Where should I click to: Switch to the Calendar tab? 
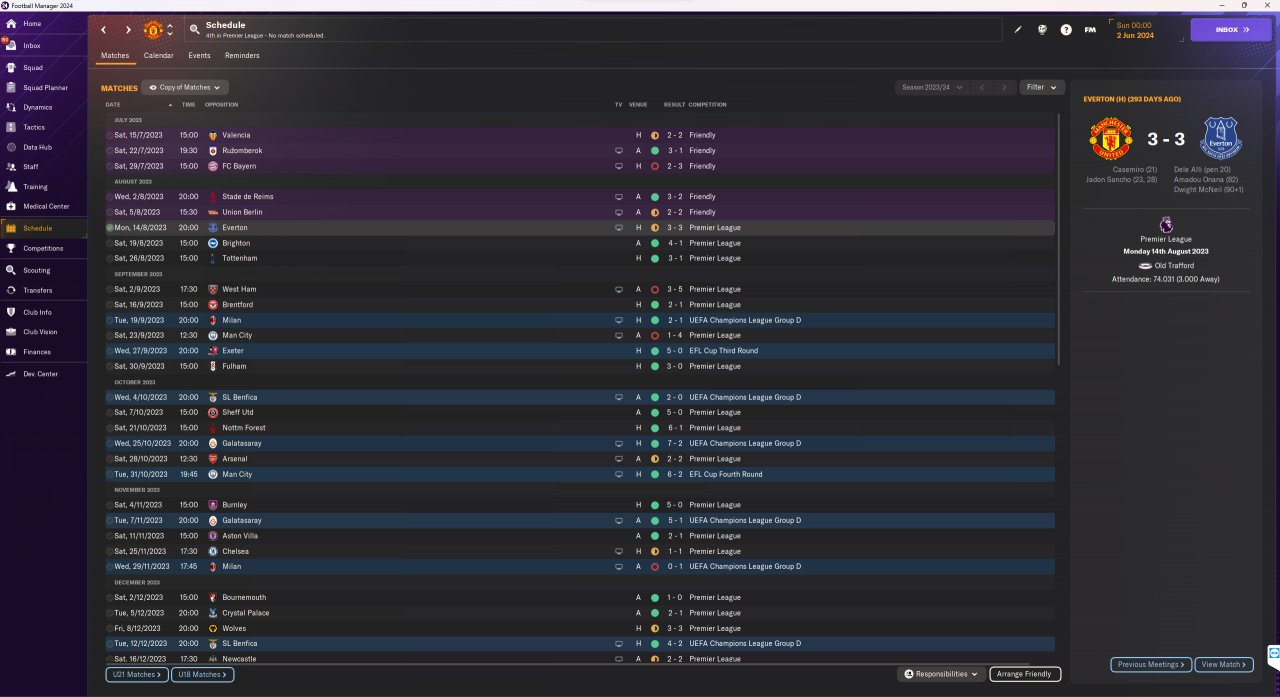[x=158, y=56]
